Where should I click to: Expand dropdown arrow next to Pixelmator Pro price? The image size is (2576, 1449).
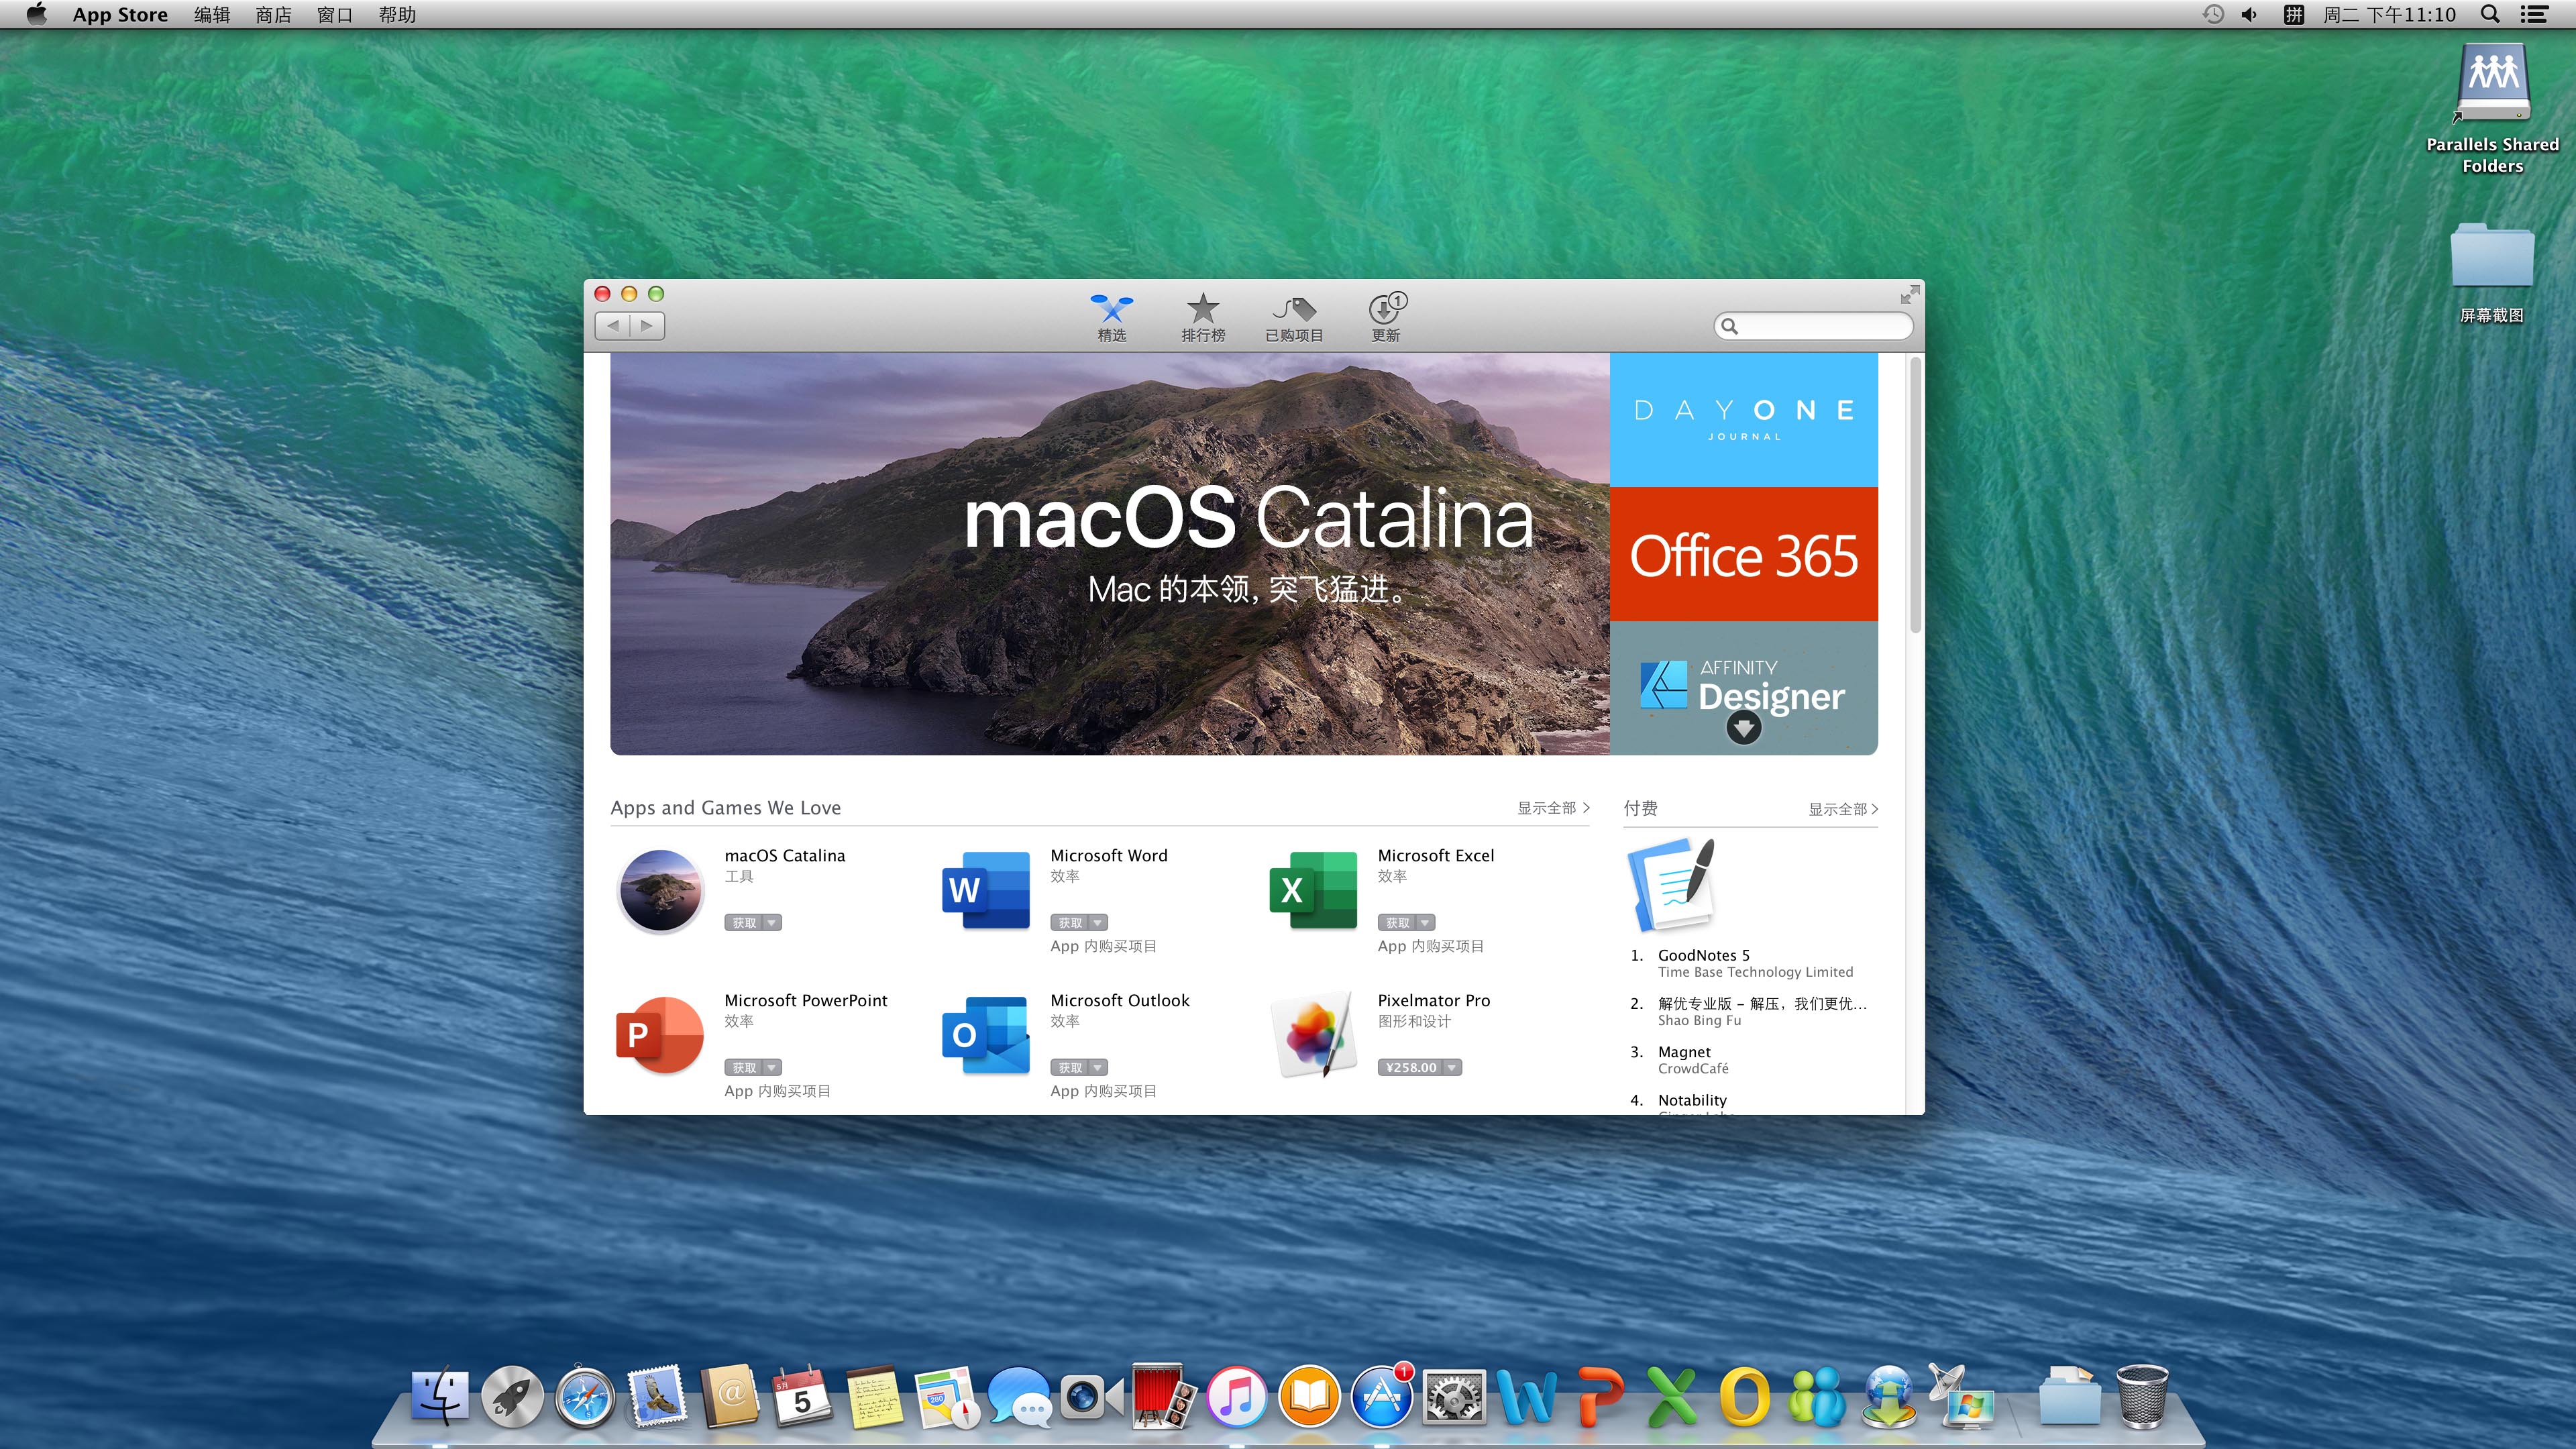point(1452,1068)
